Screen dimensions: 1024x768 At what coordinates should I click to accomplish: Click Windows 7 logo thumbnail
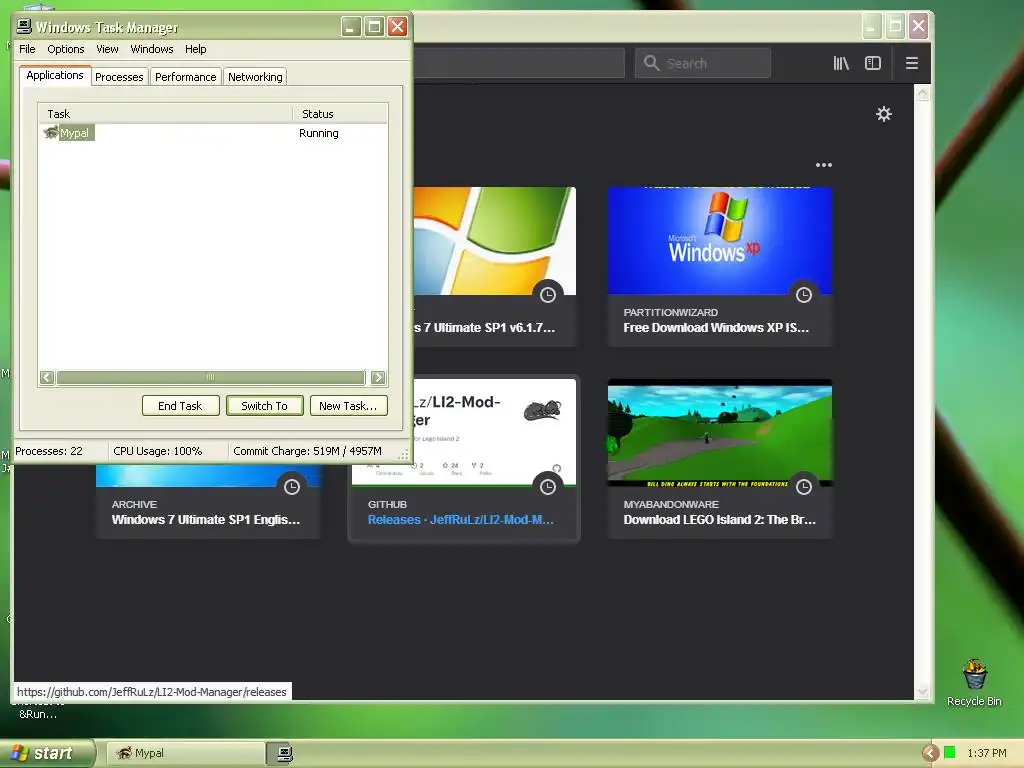click(494, 241)
